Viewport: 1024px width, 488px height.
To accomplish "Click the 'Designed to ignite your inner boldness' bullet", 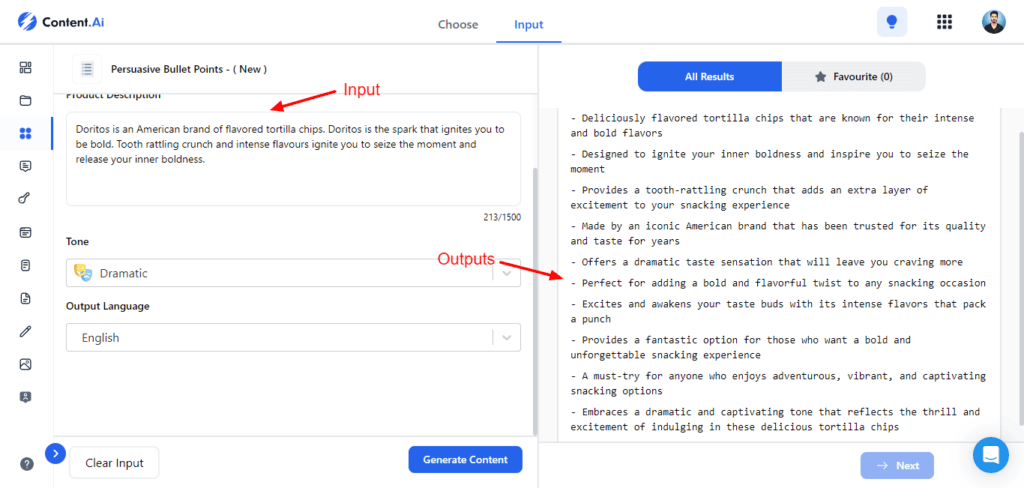I will pos(769,162).
